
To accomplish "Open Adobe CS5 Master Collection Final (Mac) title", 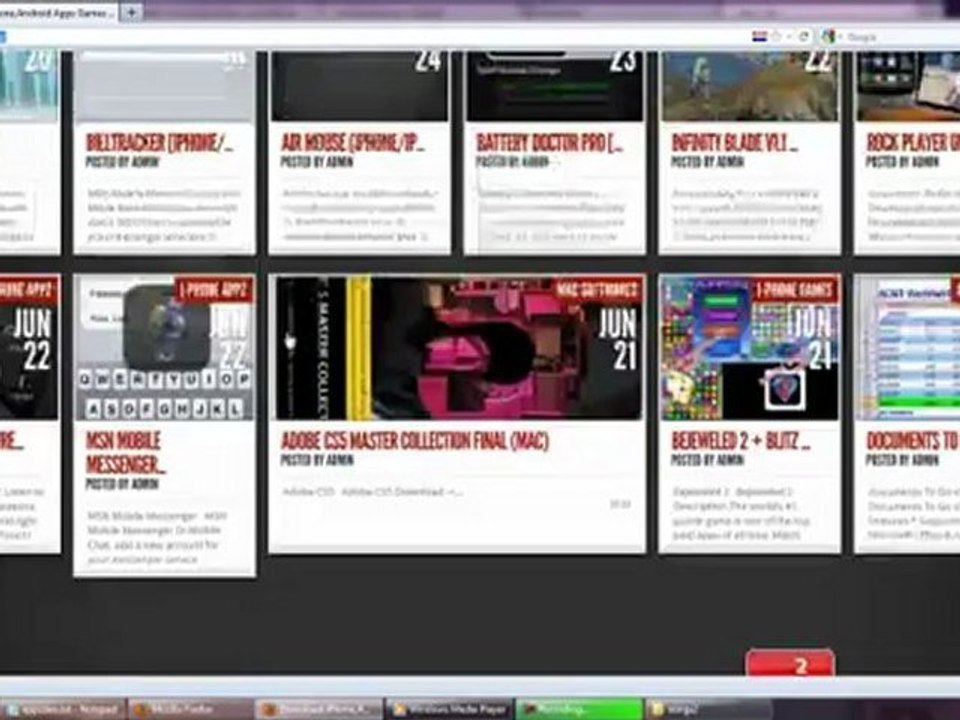I will (x=414, y=441).
